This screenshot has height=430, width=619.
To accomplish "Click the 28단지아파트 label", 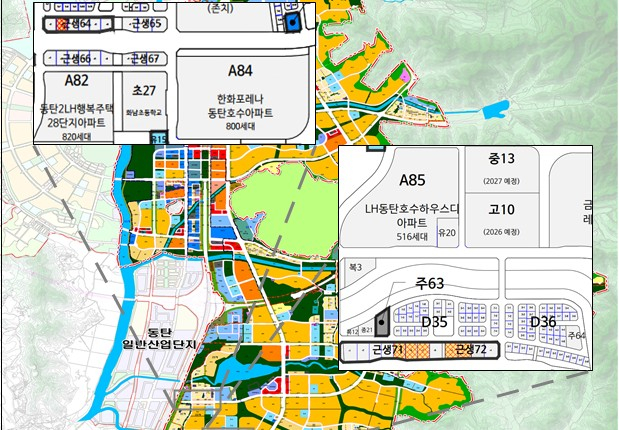I will click(x=77, y=123).
